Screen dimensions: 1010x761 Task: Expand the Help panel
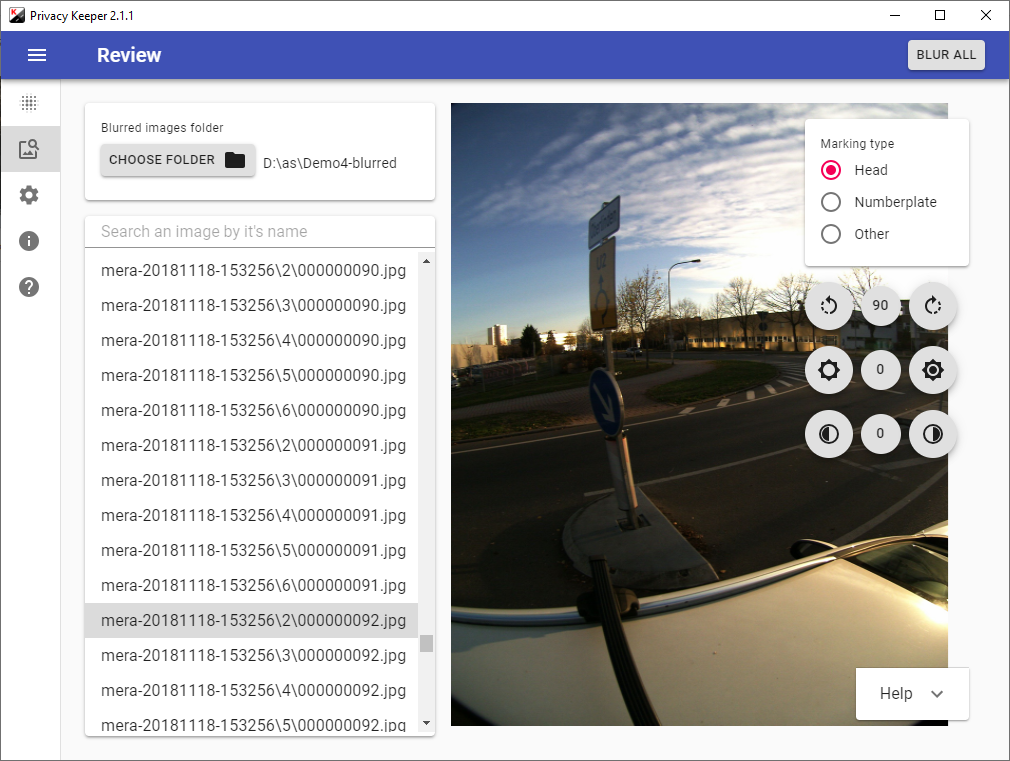912,693
